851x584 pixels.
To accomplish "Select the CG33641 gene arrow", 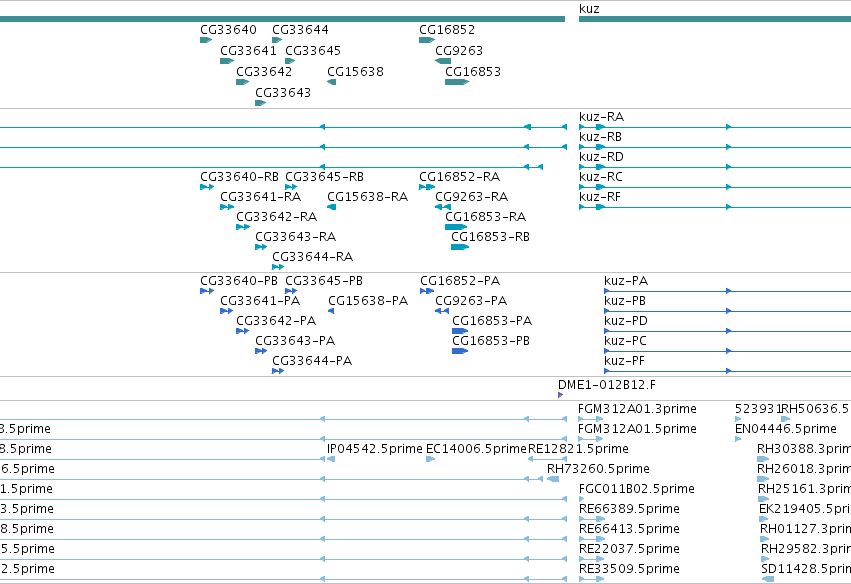I will click(x=227, y=61).
